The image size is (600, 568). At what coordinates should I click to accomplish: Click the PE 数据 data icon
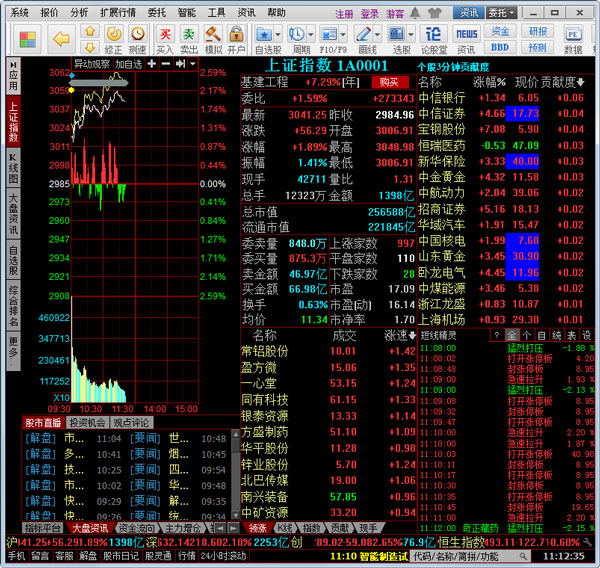tap(573, 34)
